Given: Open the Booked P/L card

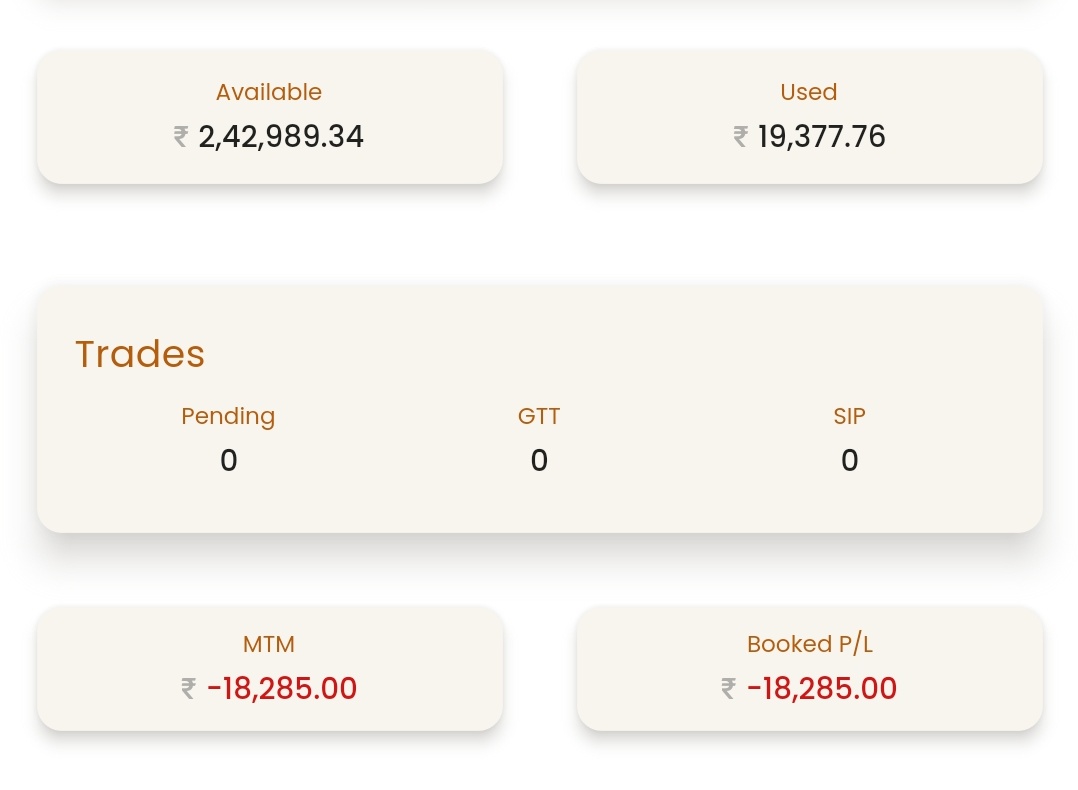Looking at the screenshot, I should [809, 668].
